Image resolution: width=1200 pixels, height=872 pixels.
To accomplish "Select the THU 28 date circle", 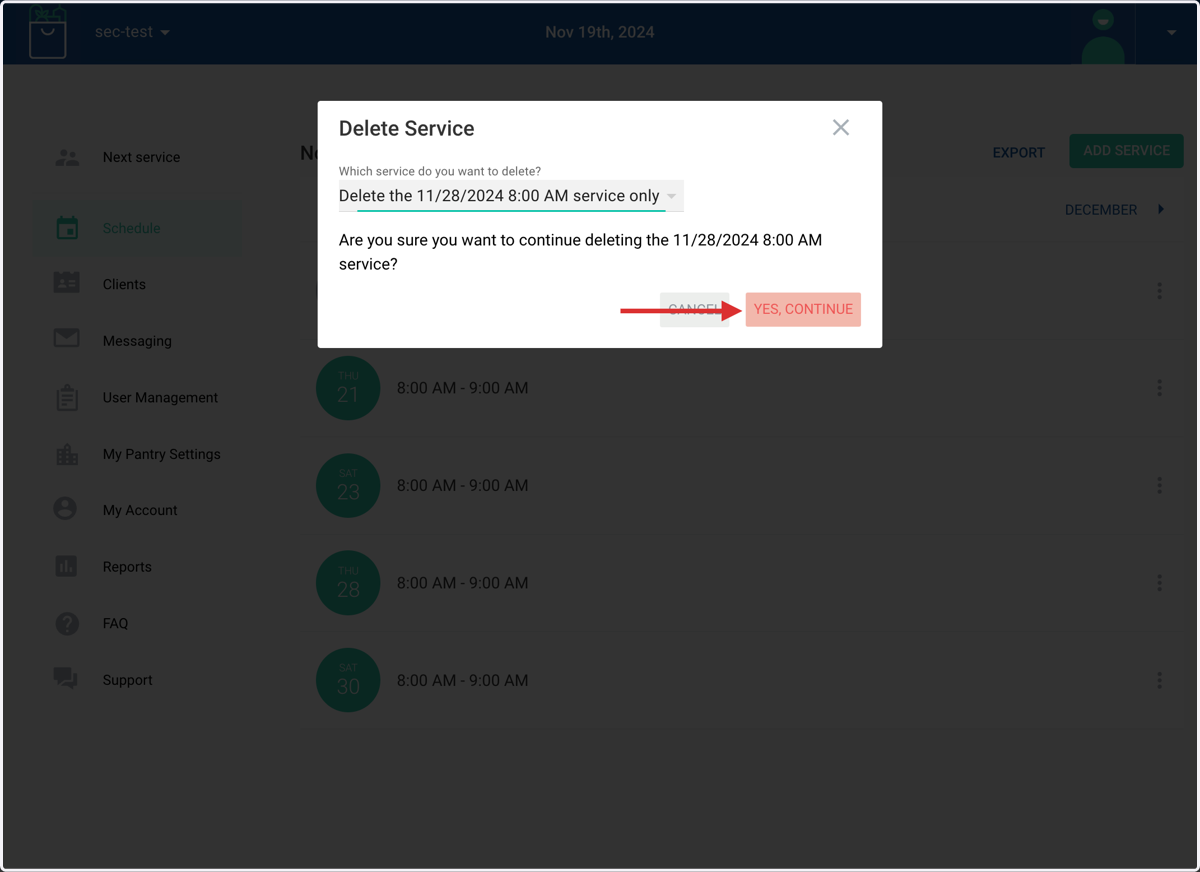I will click(348, 583).
